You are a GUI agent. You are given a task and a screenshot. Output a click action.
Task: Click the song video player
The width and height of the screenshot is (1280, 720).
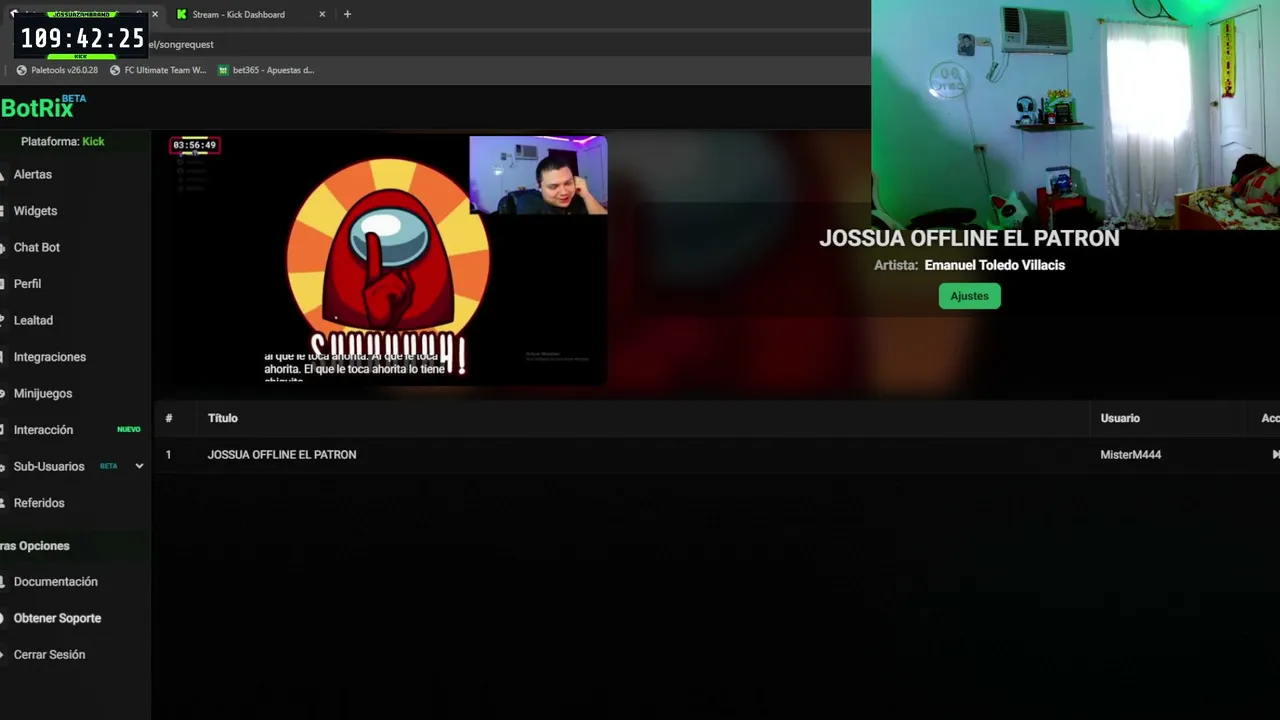pyautogui.click(x=387, y=260)
